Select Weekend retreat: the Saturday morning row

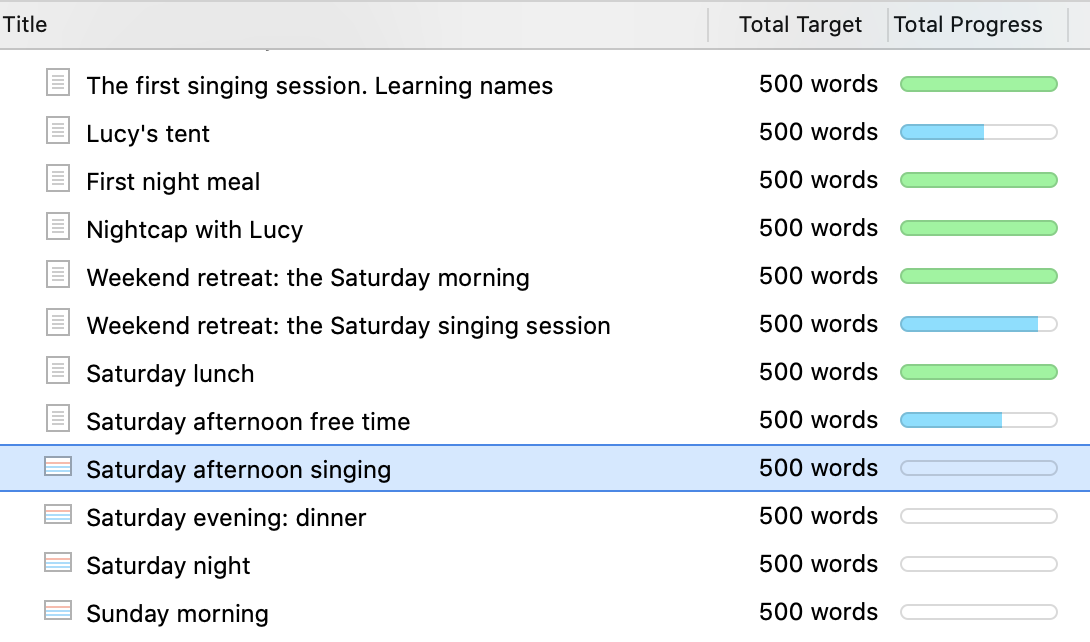point(545,277)
